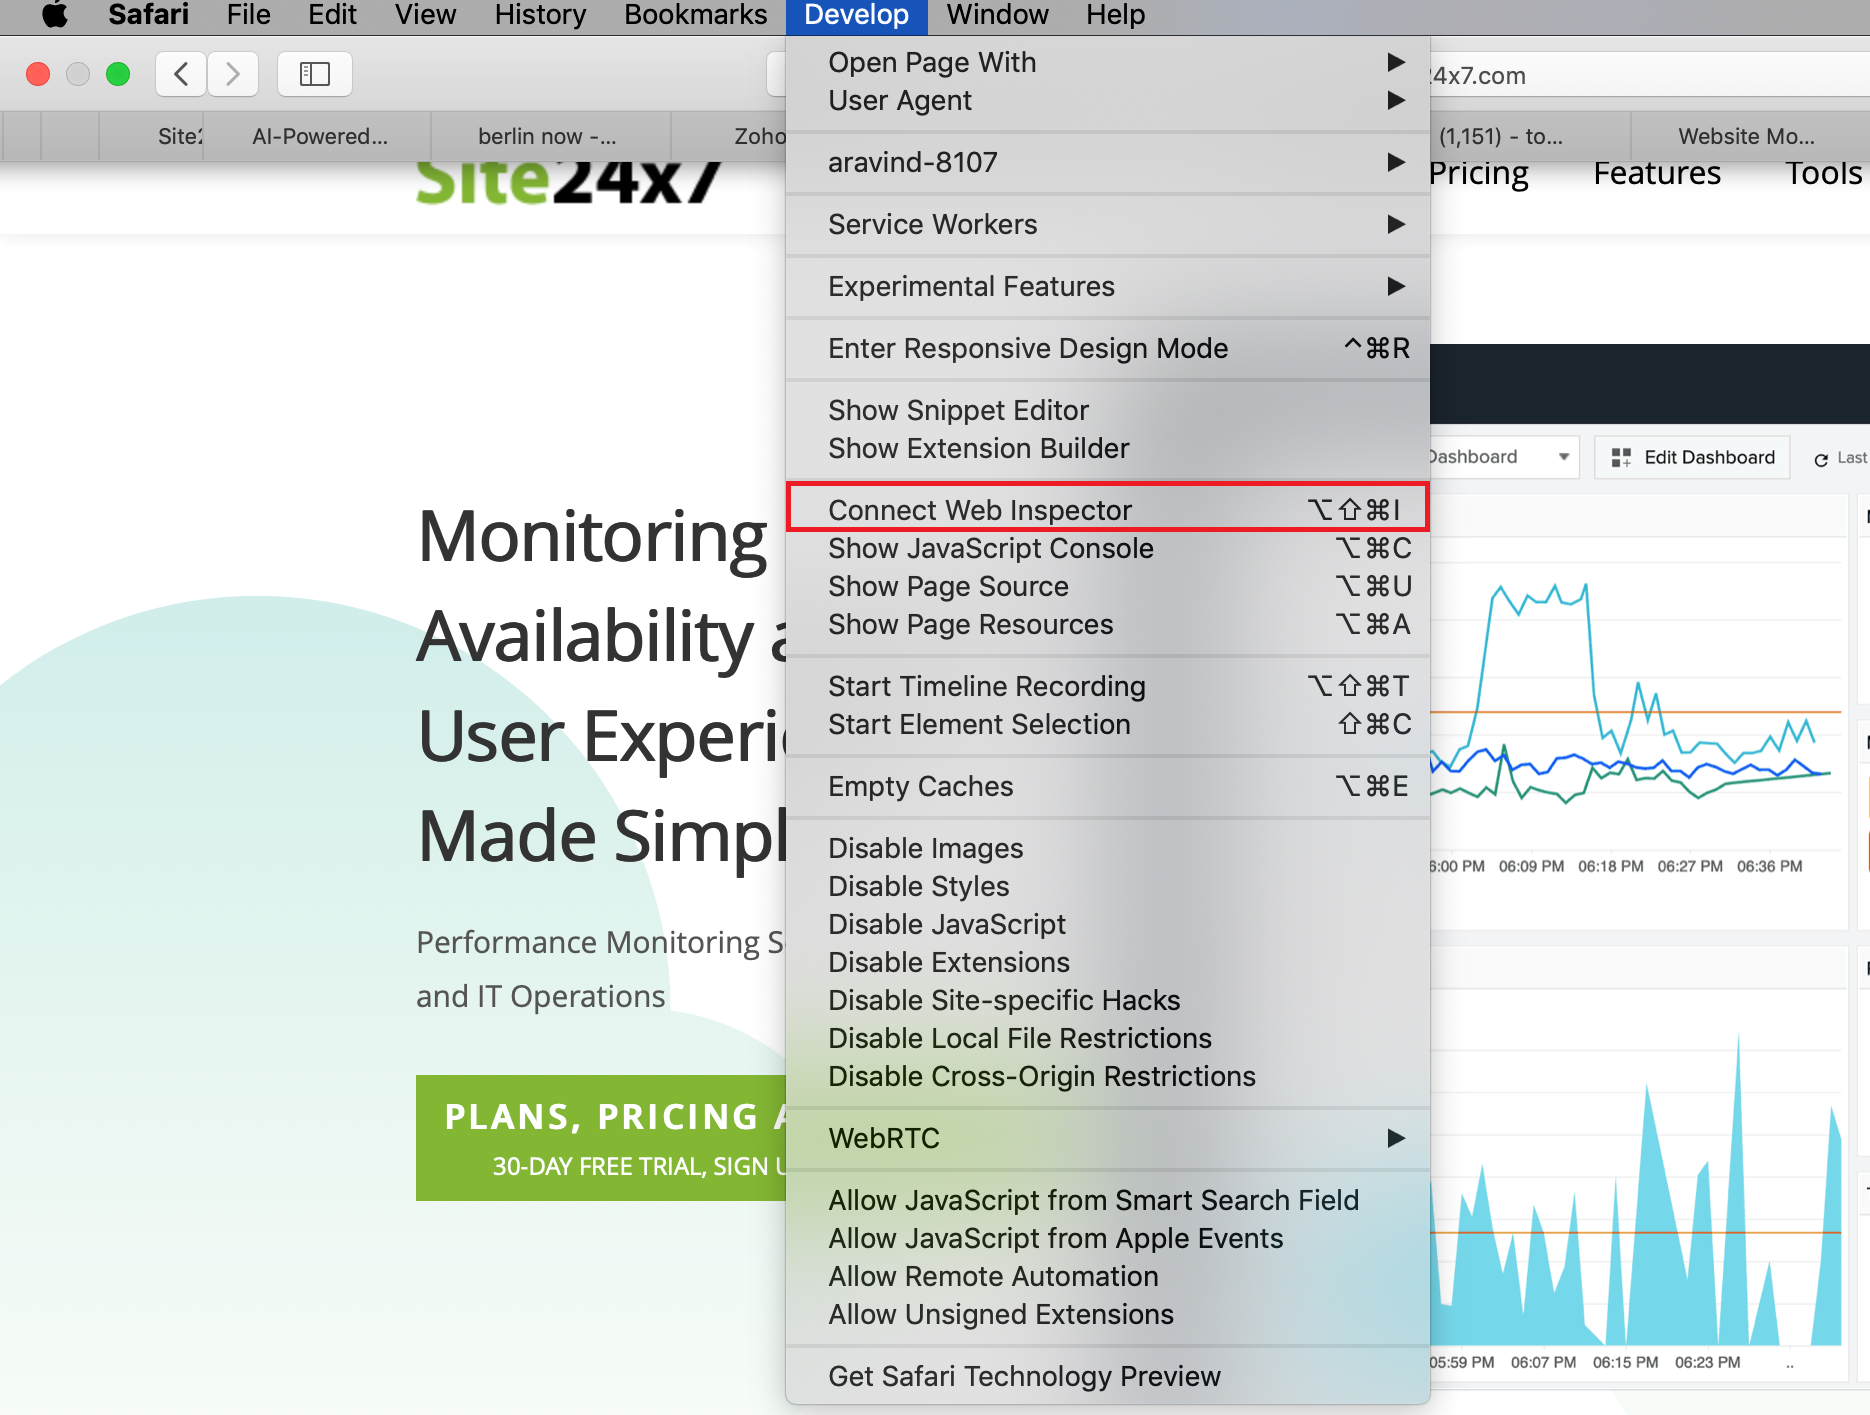1870x1415 pixels.
Task: Go forward with Safari's forward arrow
Action: [233, 74]
